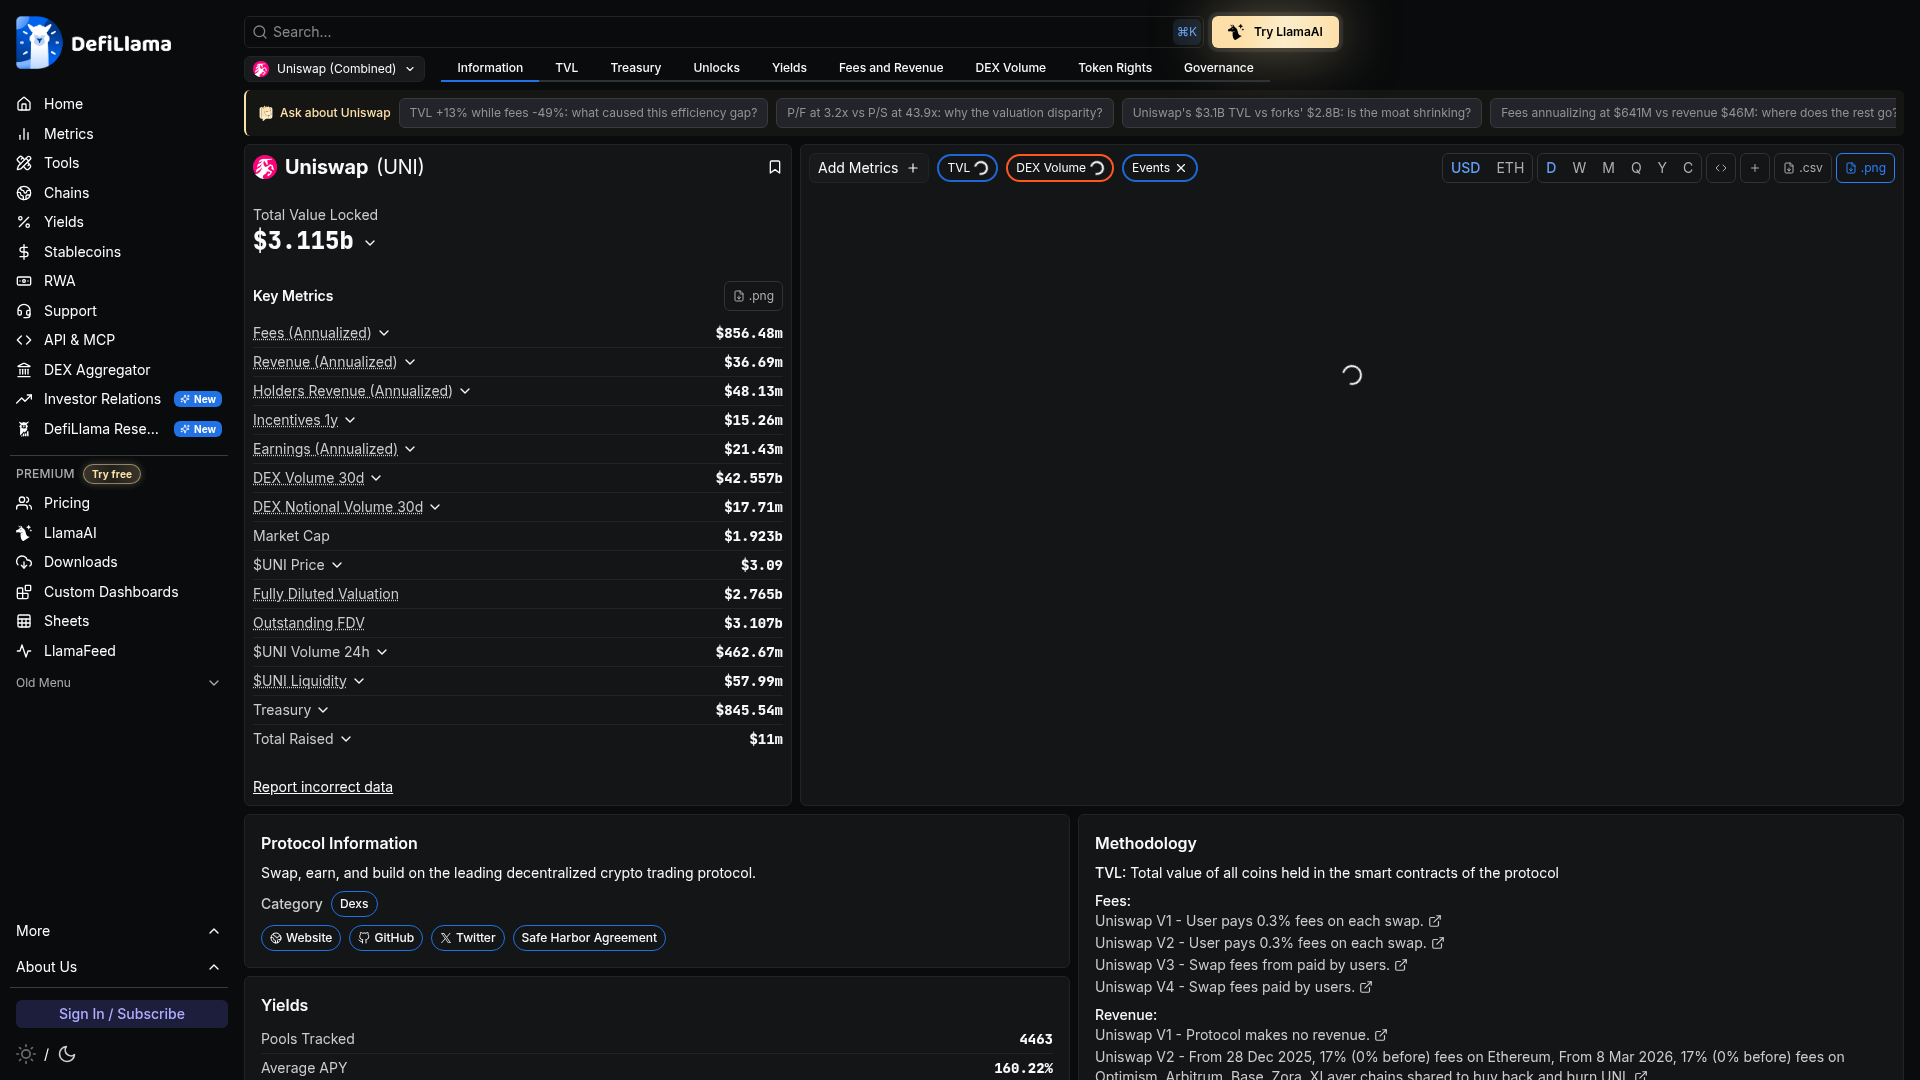Open the Fees and Revenue tab
The width and height of the screenshot is (1920, 1080).
click(891, 68)
